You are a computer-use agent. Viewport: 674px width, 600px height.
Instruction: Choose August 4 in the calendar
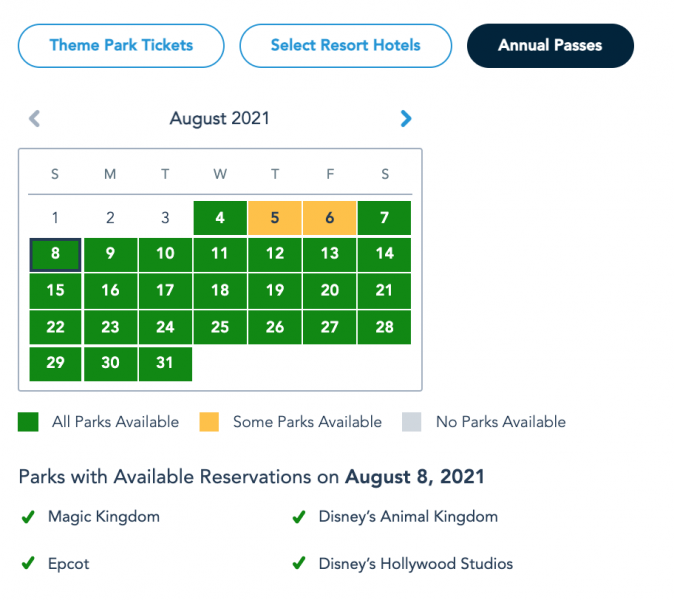[220, 218]
